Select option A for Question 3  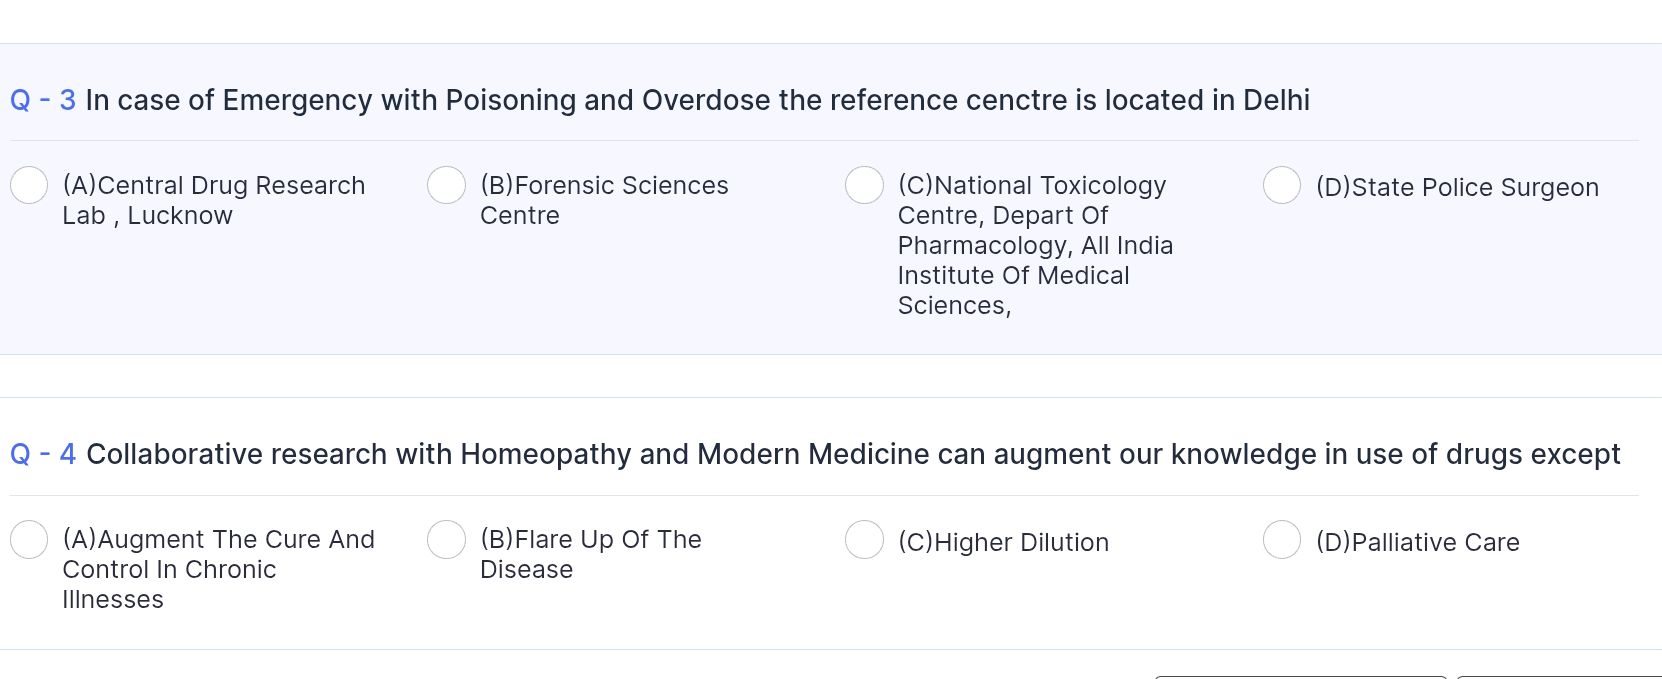(x=28, y=185)
